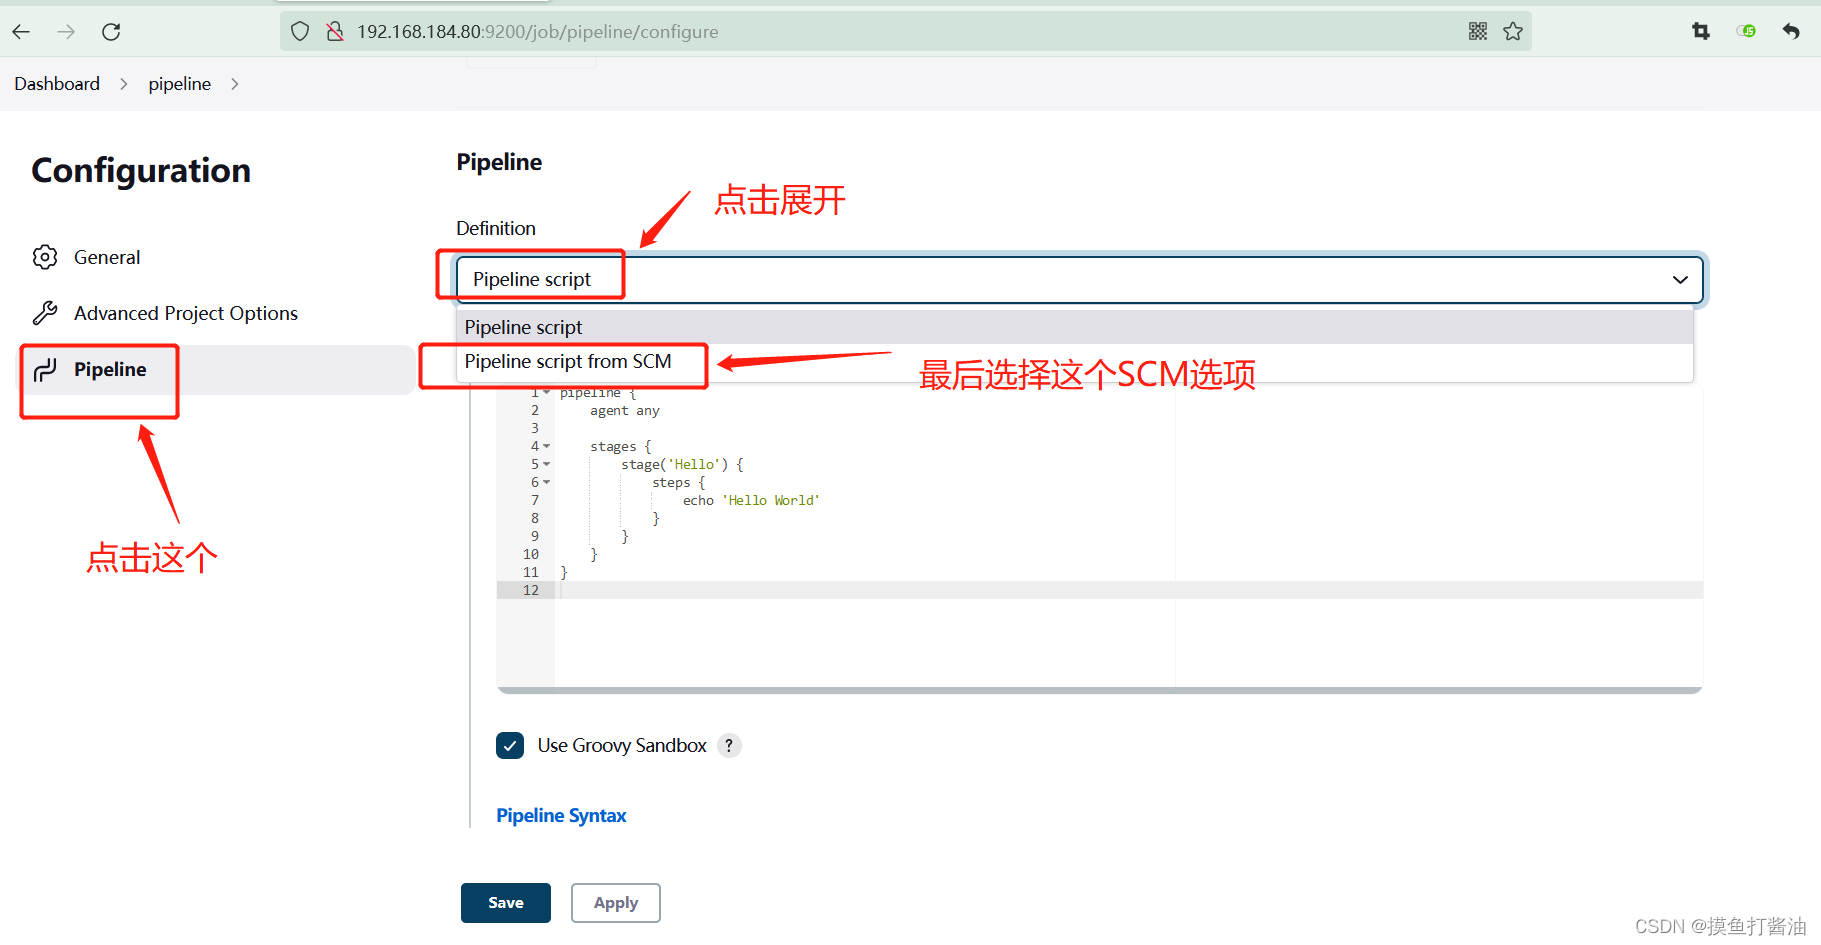
Task: Click the "stage('Hello') {" code line
Action: 682,464
